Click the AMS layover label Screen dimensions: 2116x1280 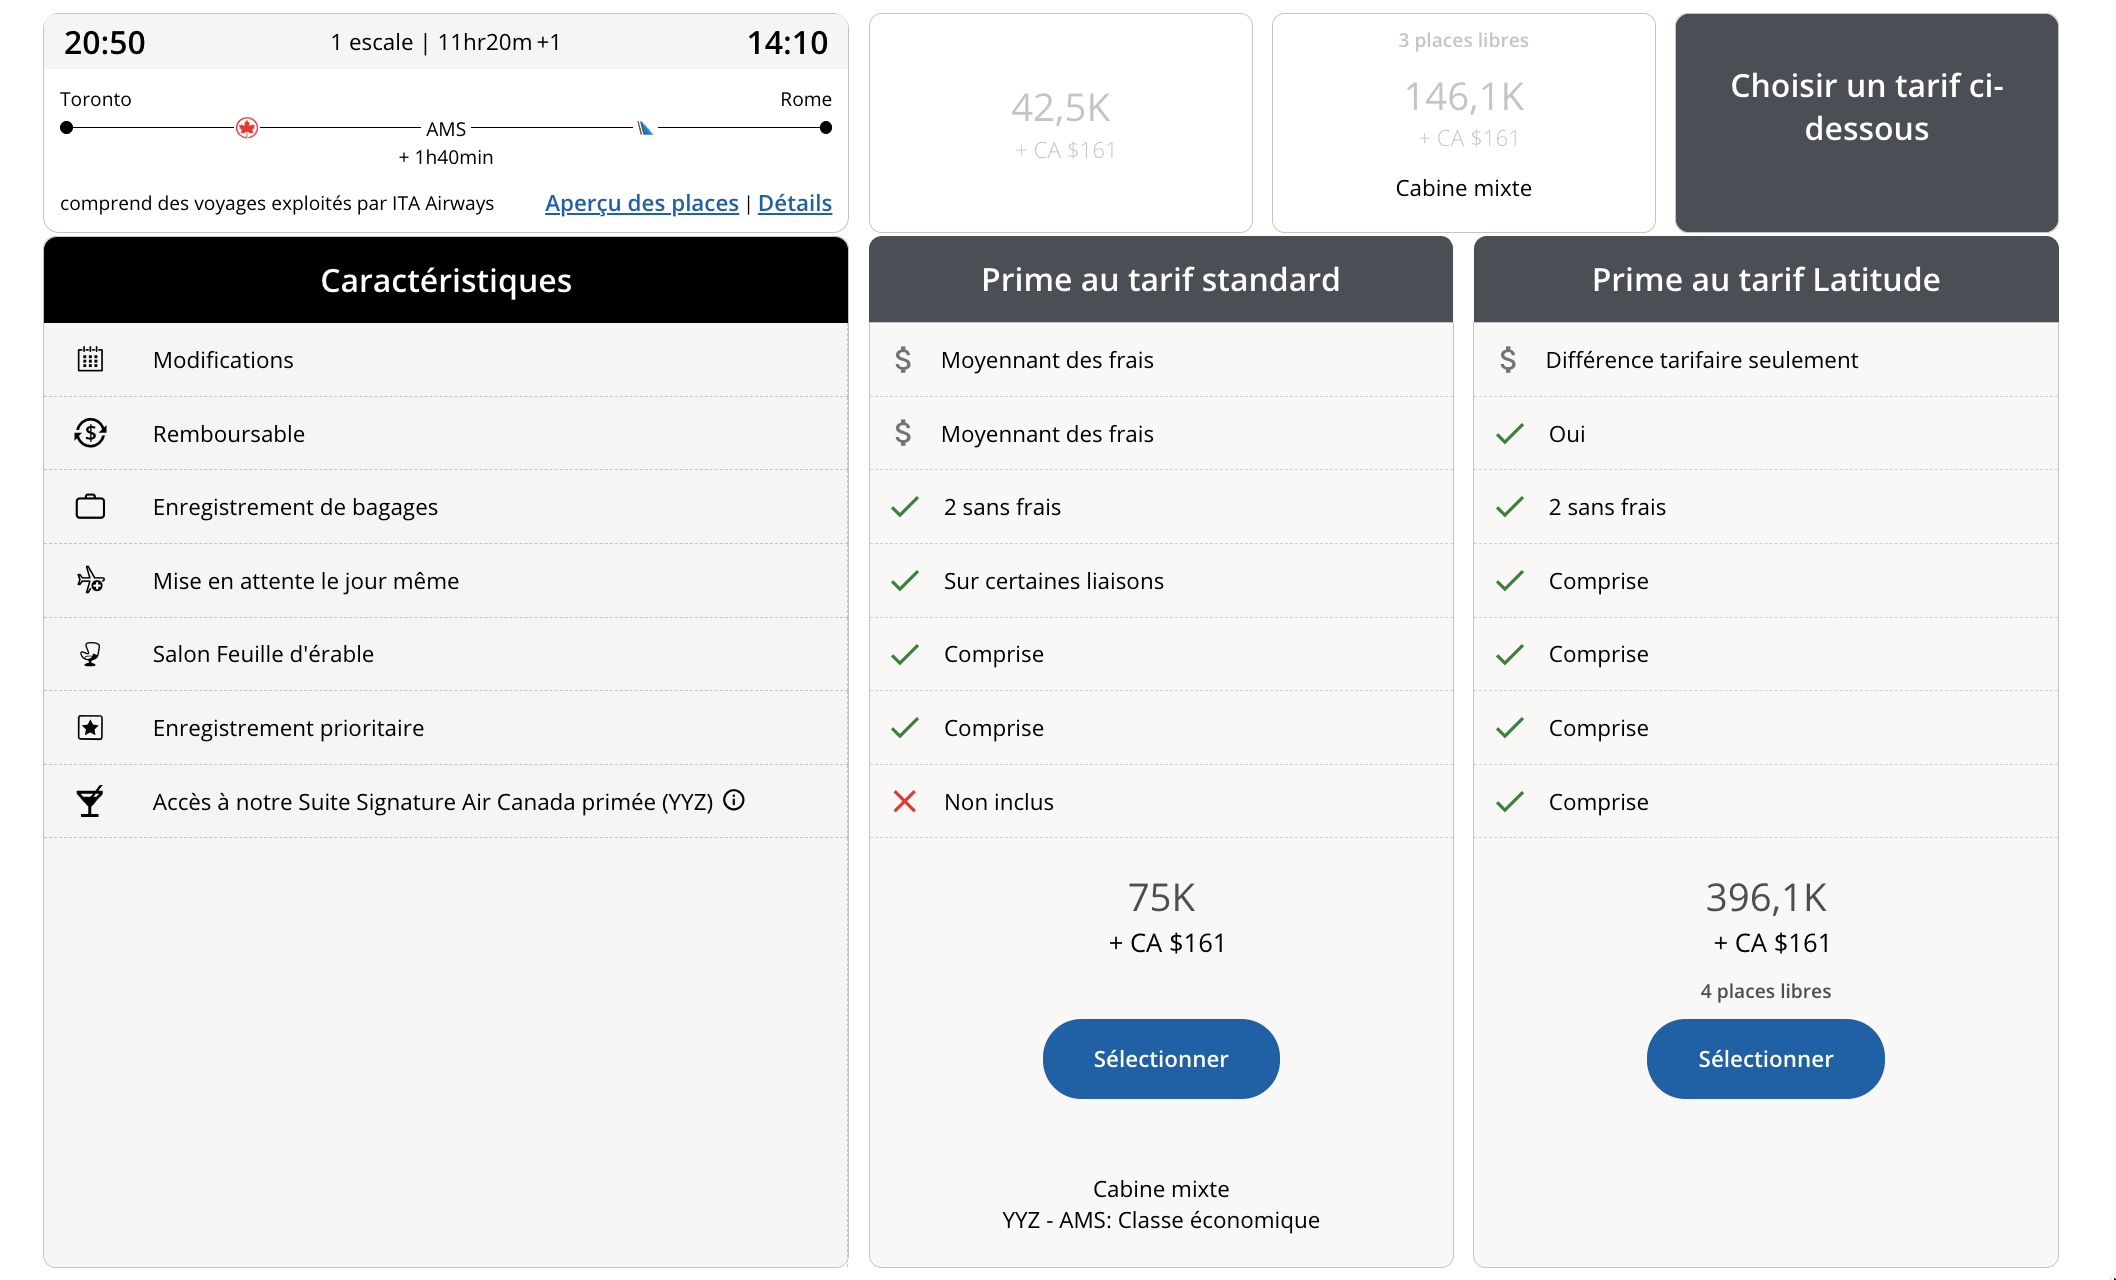446,129
